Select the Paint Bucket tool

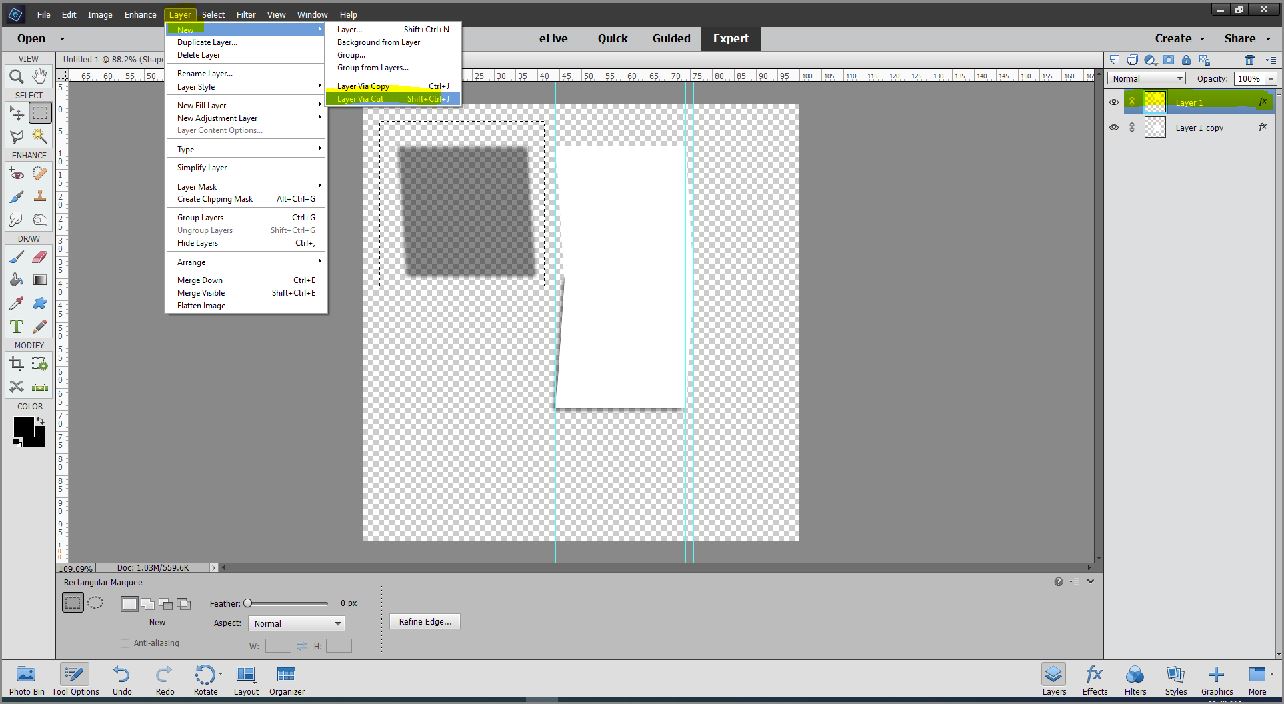[x=16, y=279]
